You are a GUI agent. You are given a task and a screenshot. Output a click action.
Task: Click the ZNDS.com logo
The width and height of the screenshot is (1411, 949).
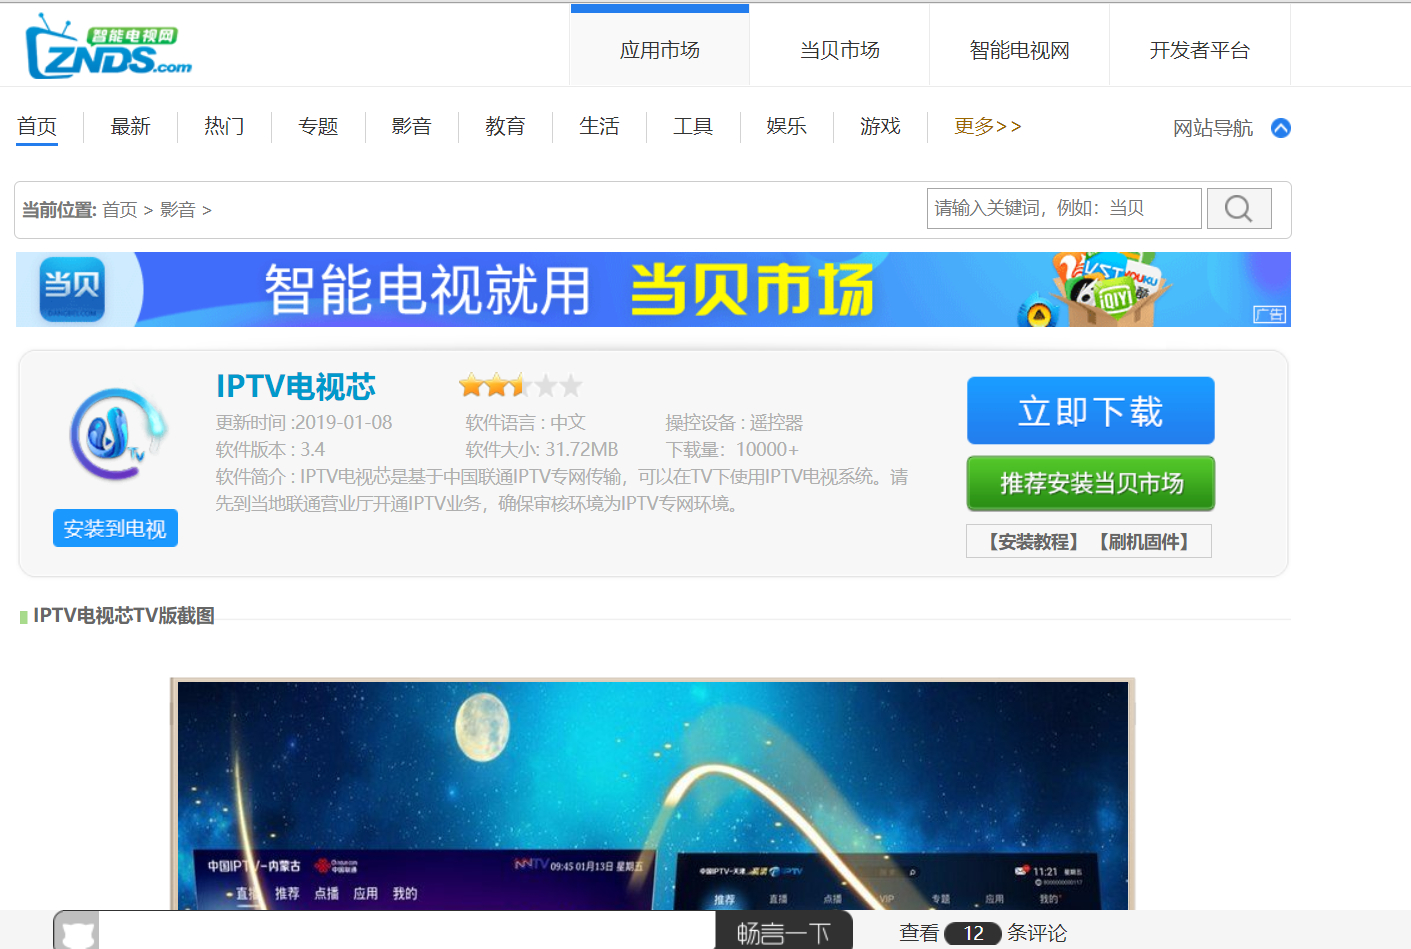coord(109,46)
